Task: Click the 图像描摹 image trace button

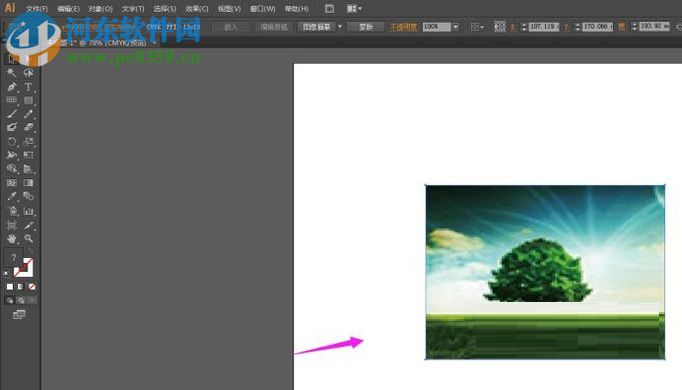Action: [x=316, y=27]
